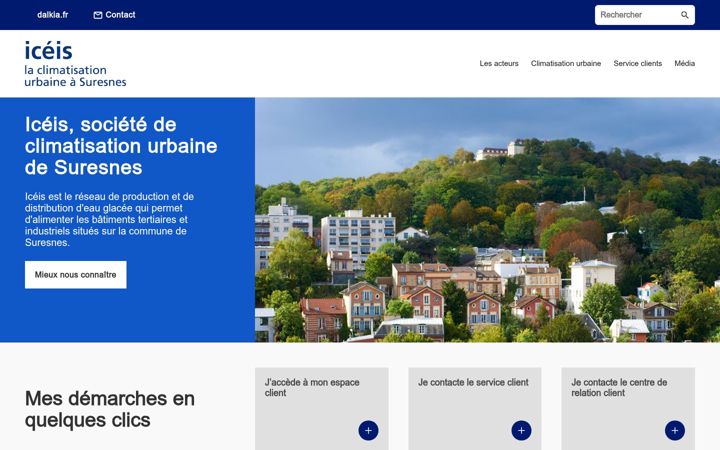Open the 'Je contacte le service client' card
The image size is (720, 450).
[x=475, y=409]
